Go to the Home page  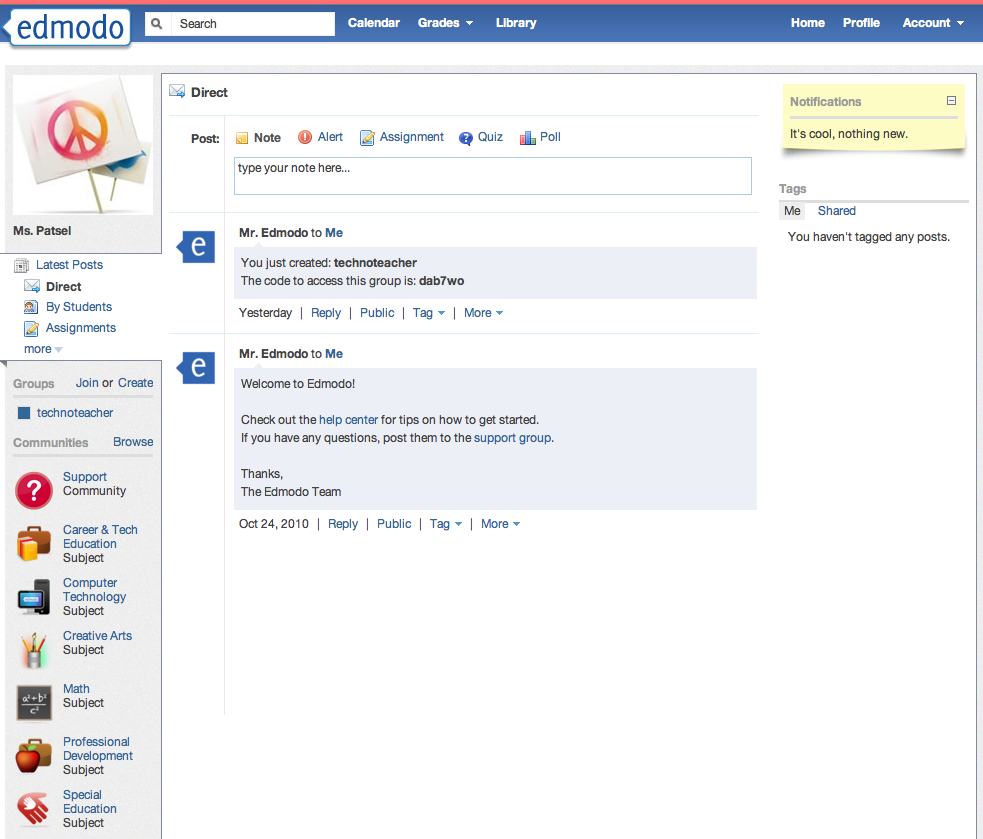click(807, 23)
